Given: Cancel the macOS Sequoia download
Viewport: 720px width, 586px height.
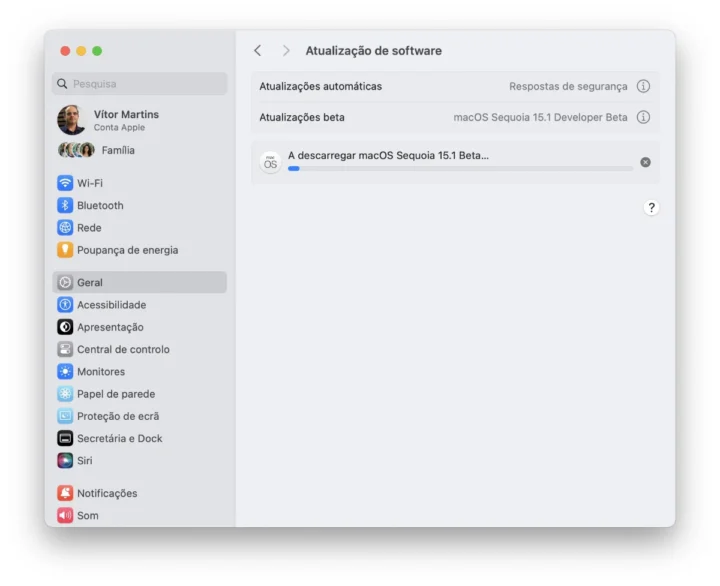Looking at the screenshot, I should (x=645, y=162).
